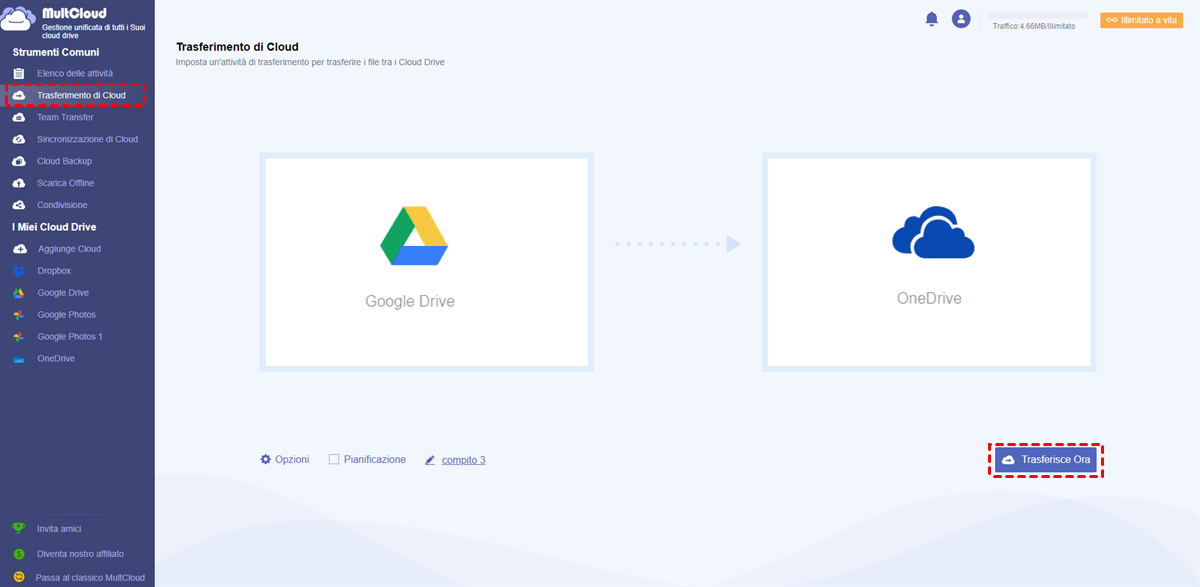Click the Dropbox icon in sidebar
This screenshot has width=1200, height=587.
[18, 271]
